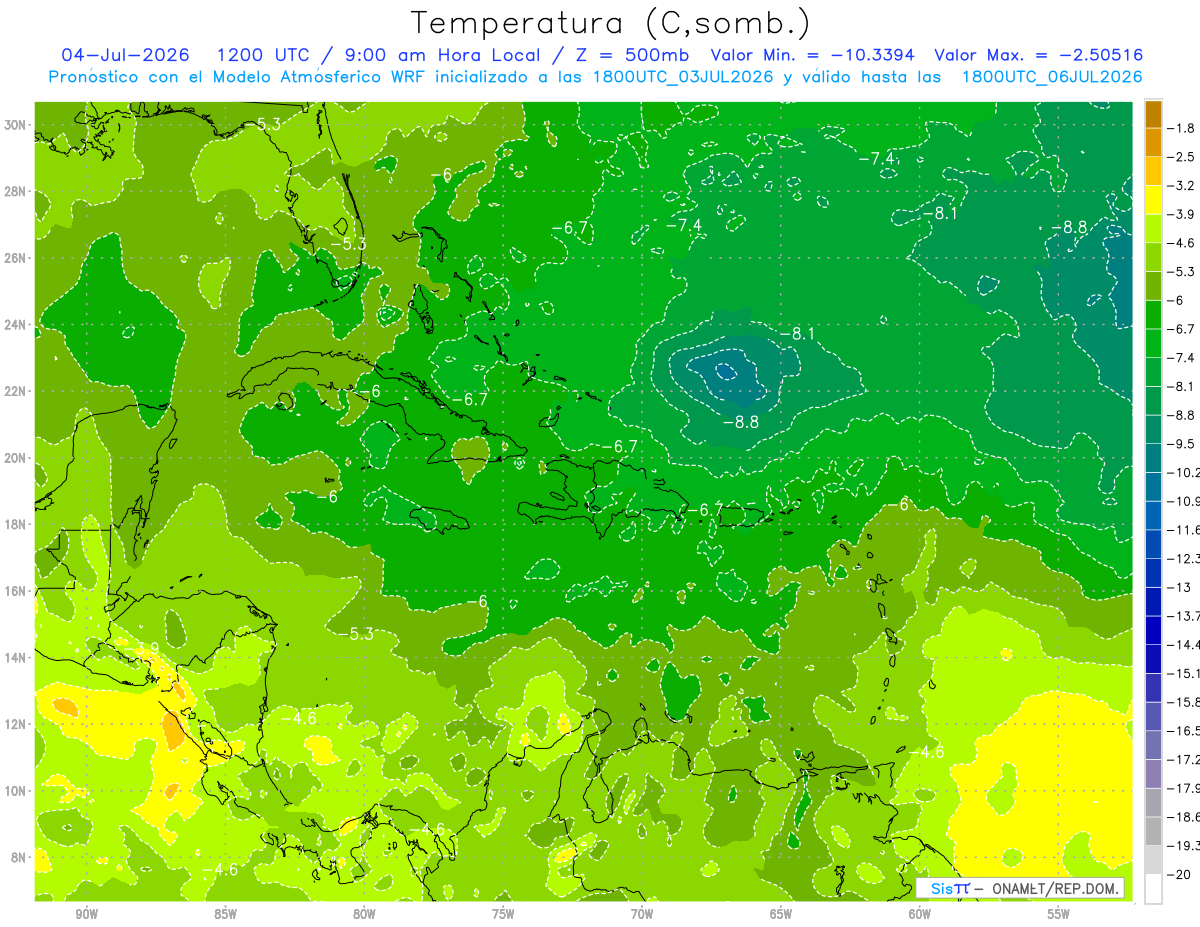Viewport: 1200px width, 927px height.
Task: Pick the legend swatch between -2.5 and -3.2
Action: [x=1153, y=171]
